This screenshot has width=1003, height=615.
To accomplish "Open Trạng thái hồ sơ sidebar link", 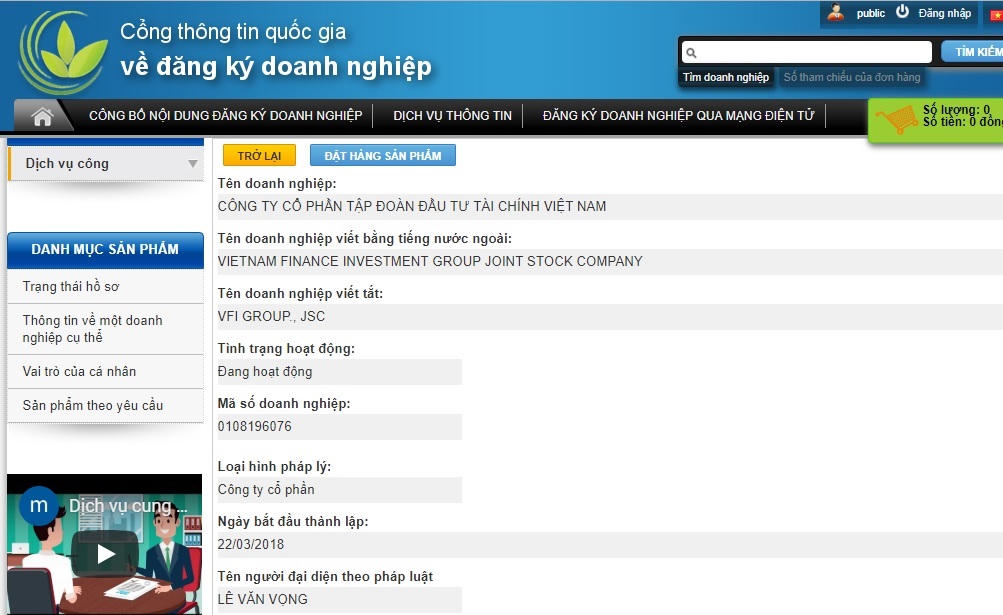I will pyautogui.click(x=71, y=287).
